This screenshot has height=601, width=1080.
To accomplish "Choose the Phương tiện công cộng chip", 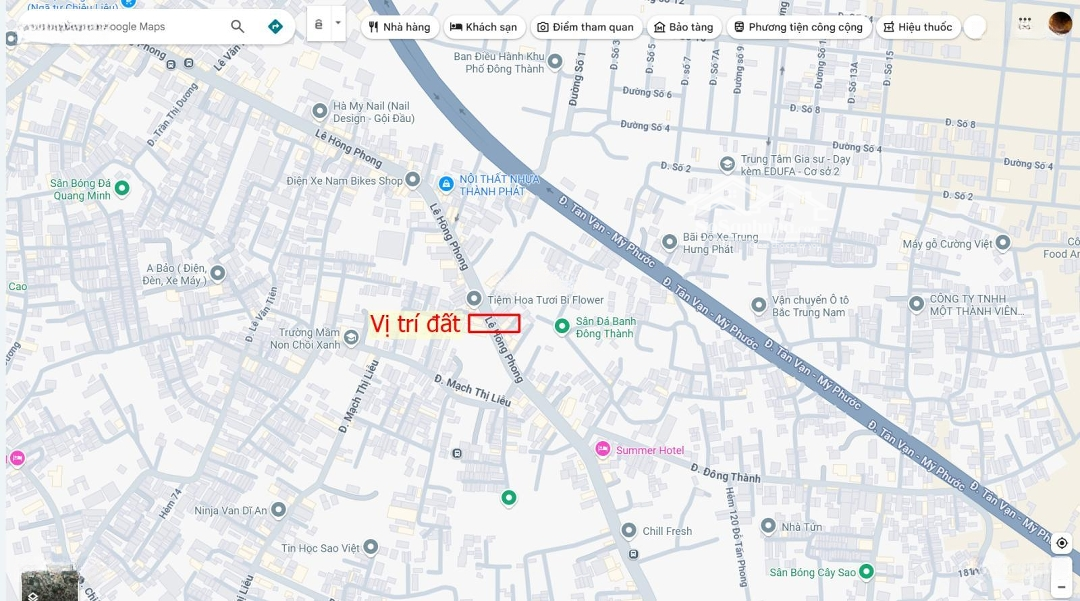I will (798, 27).
